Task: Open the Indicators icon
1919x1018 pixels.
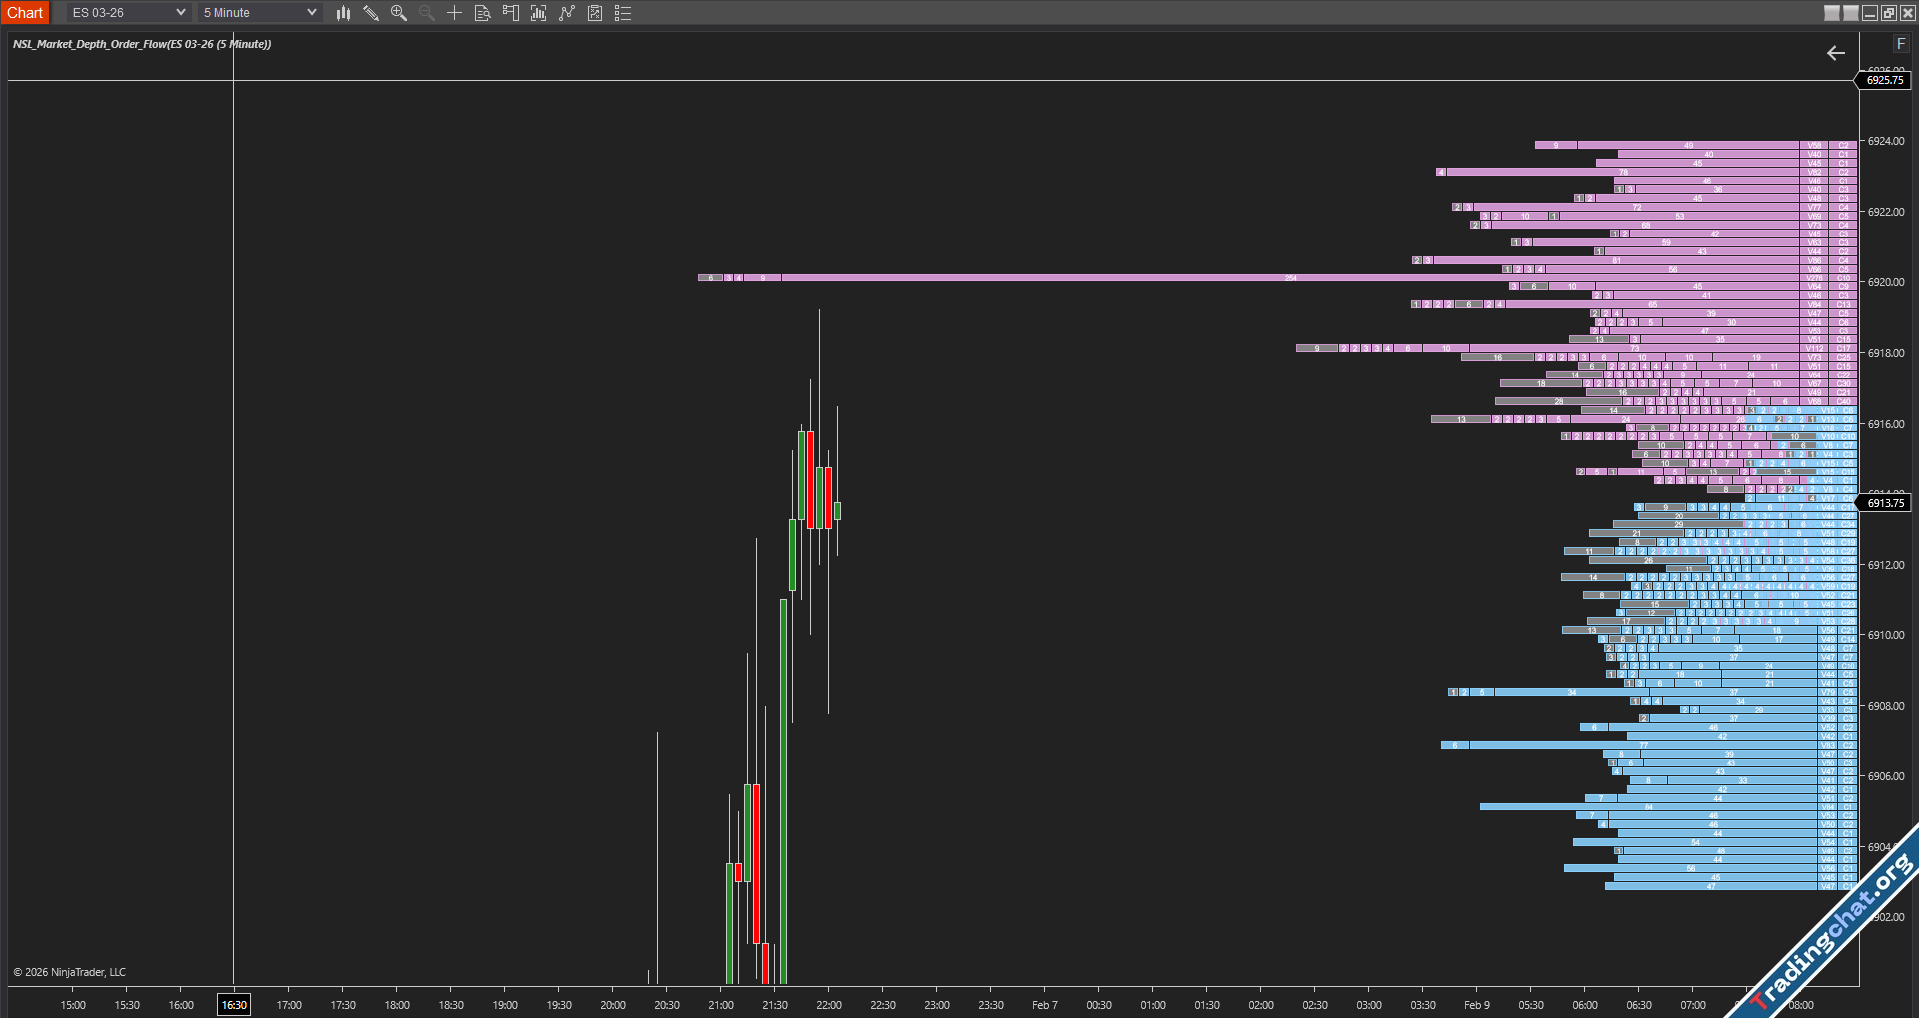Action: pyautogui.click(x=567, y=13)
